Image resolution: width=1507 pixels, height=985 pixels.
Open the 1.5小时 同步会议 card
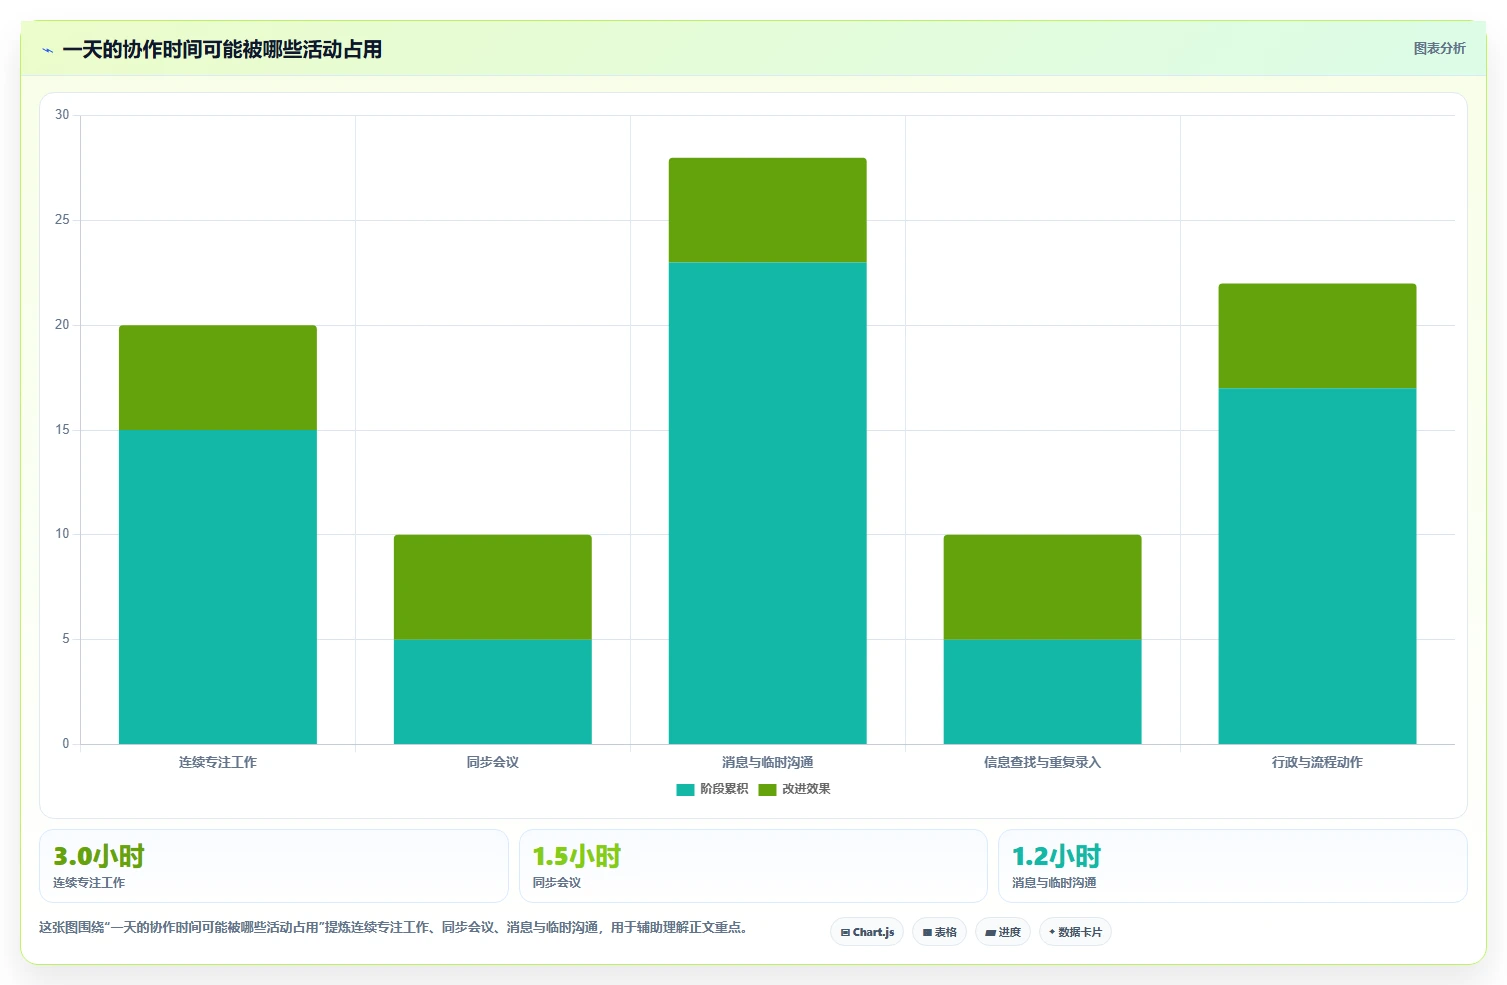(753, 866)
